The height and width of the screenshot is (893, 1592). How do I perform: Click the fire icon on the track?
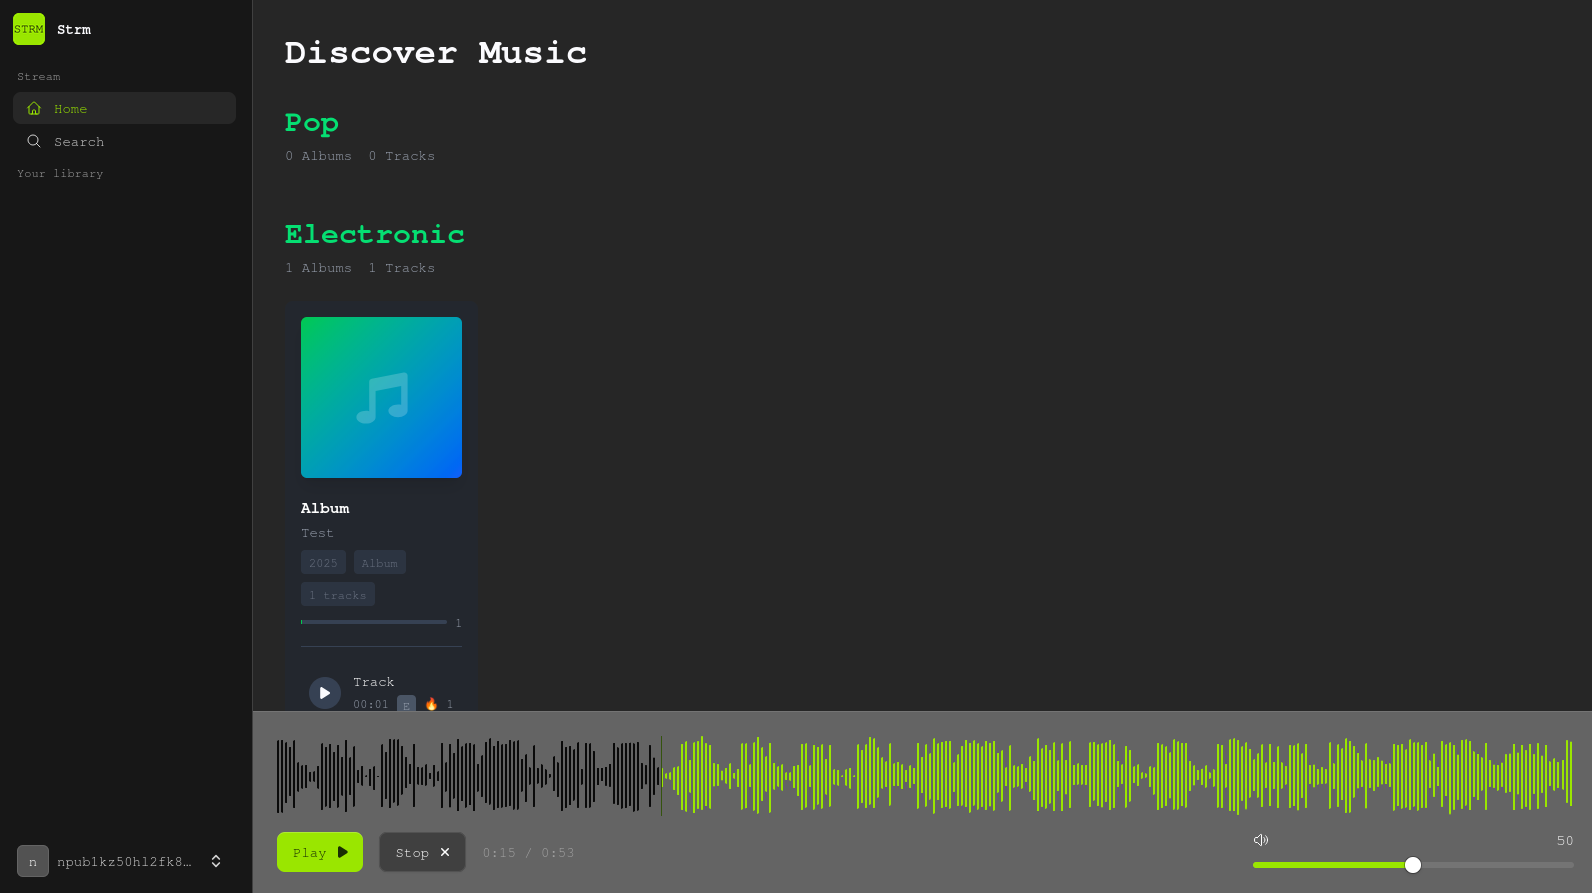pos(431,704)
